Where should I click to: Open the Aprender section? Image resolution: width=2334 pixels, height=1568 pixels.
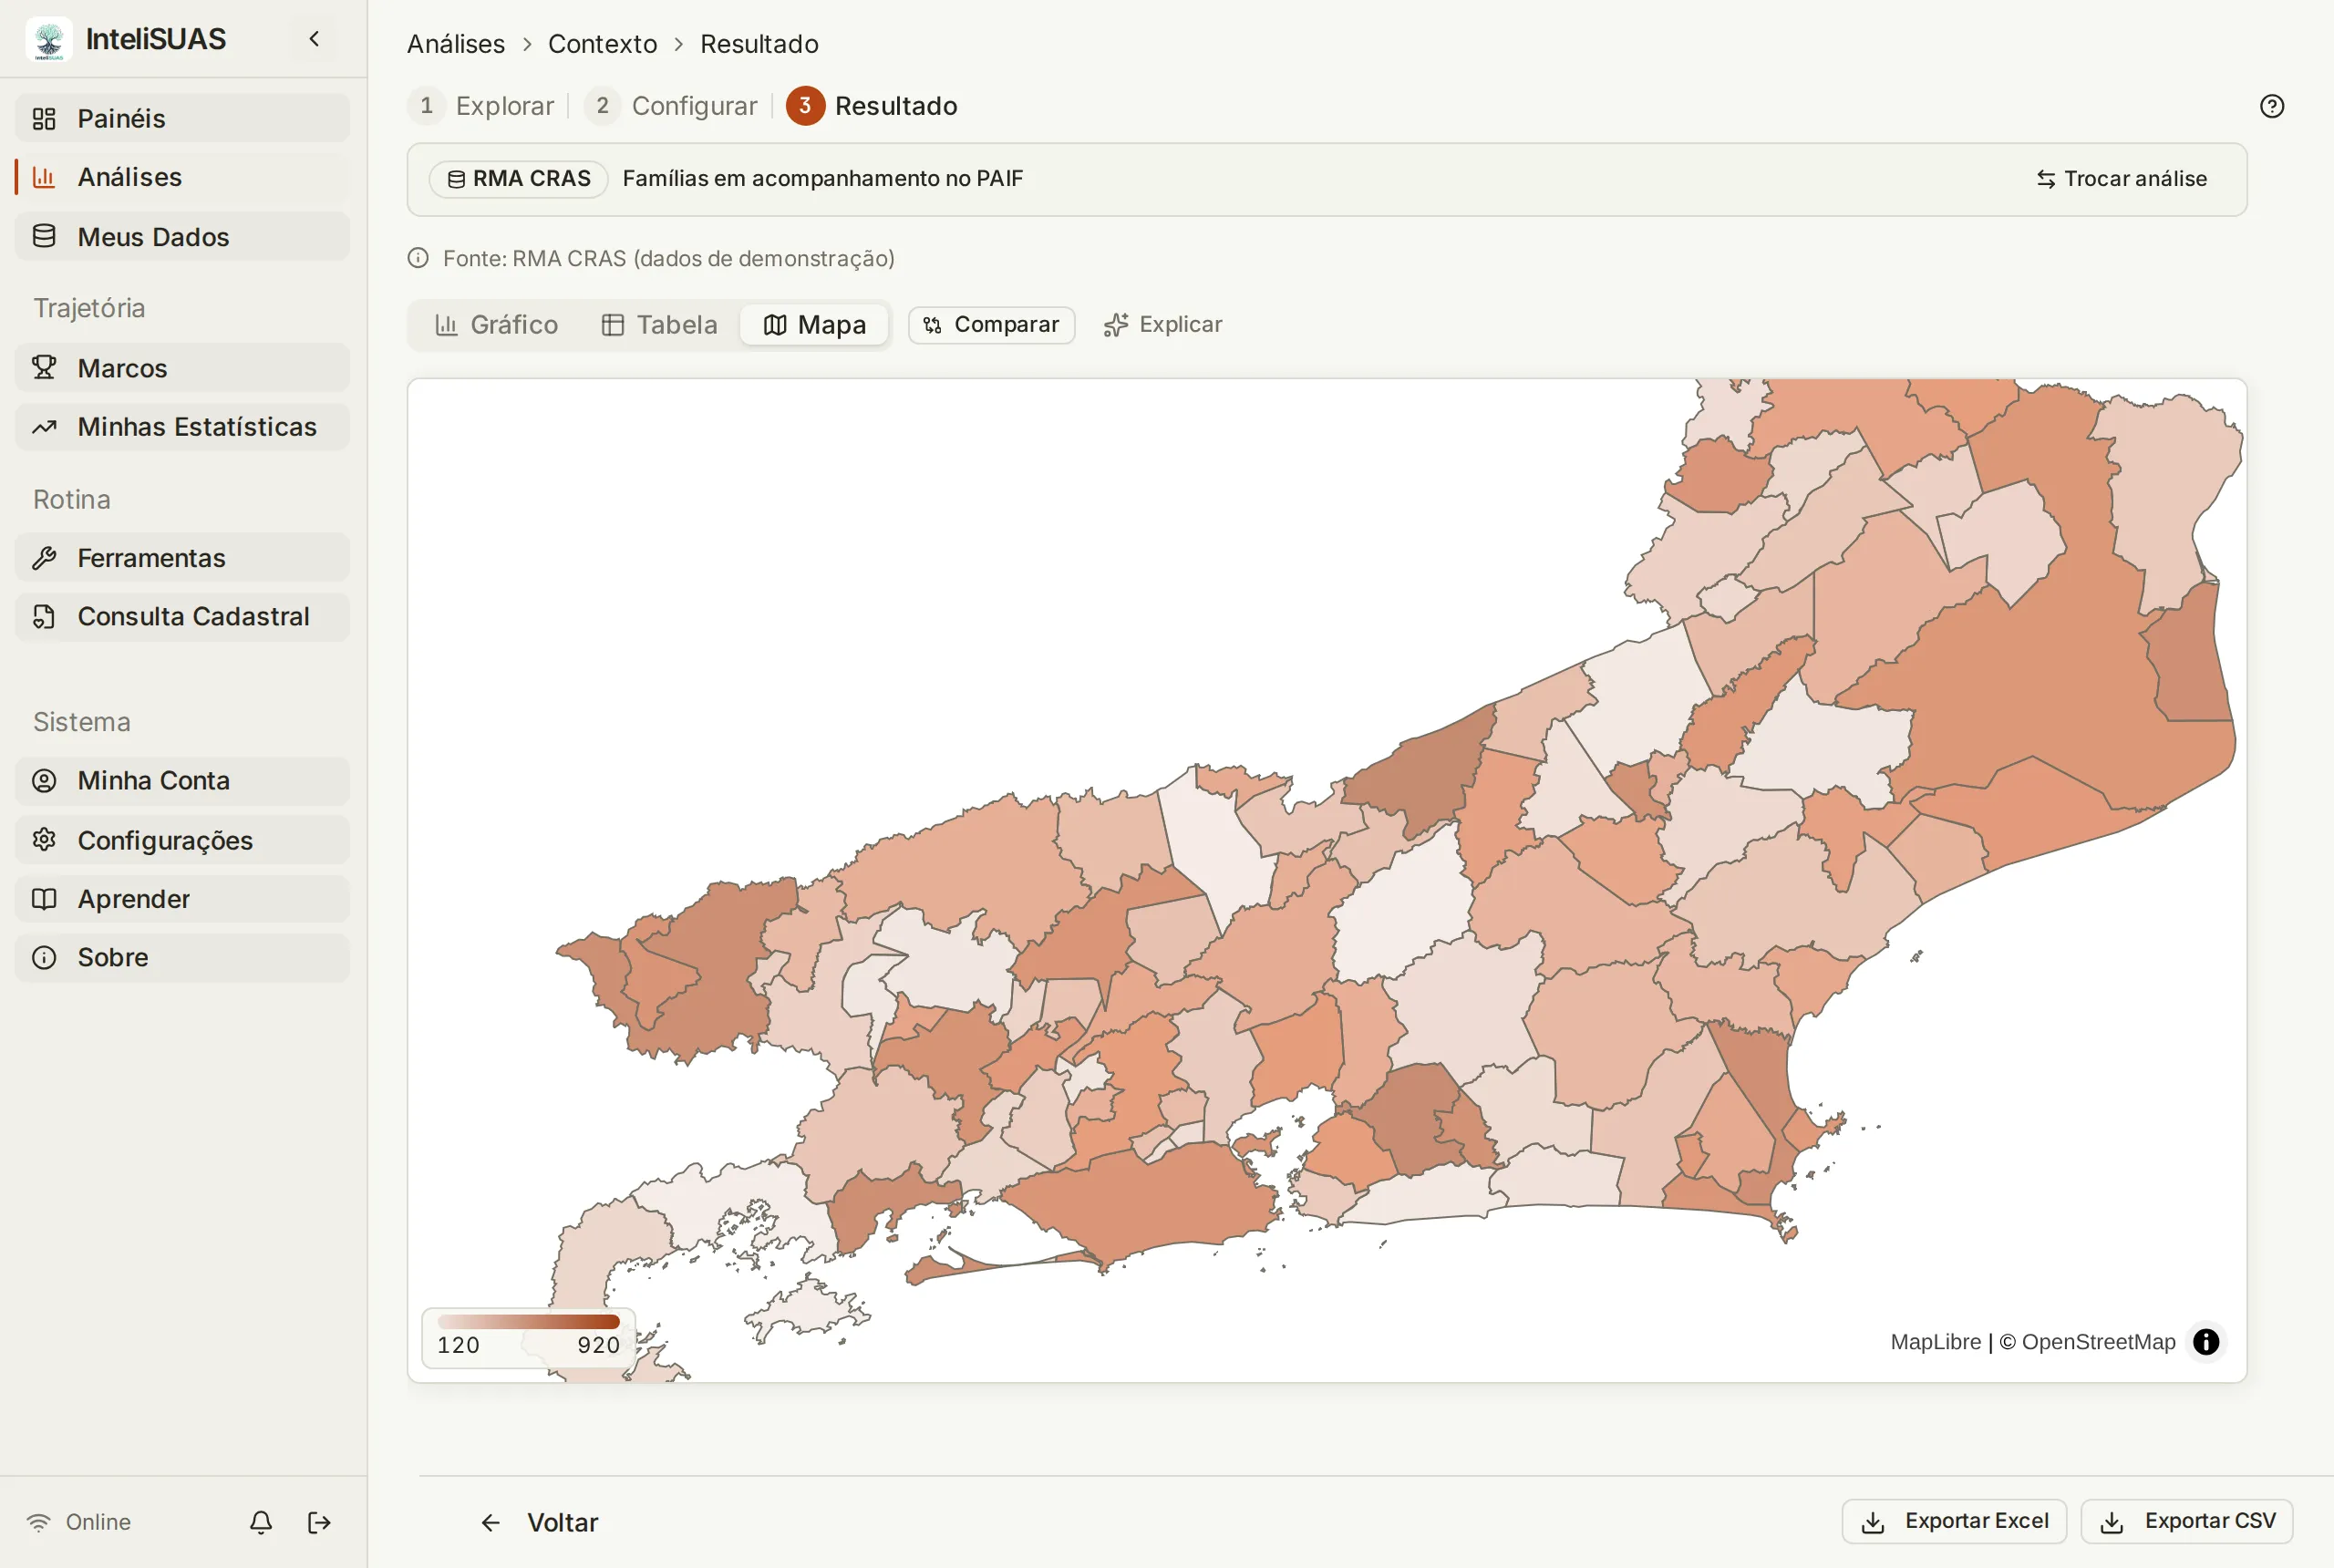click(x=182, y=899)
